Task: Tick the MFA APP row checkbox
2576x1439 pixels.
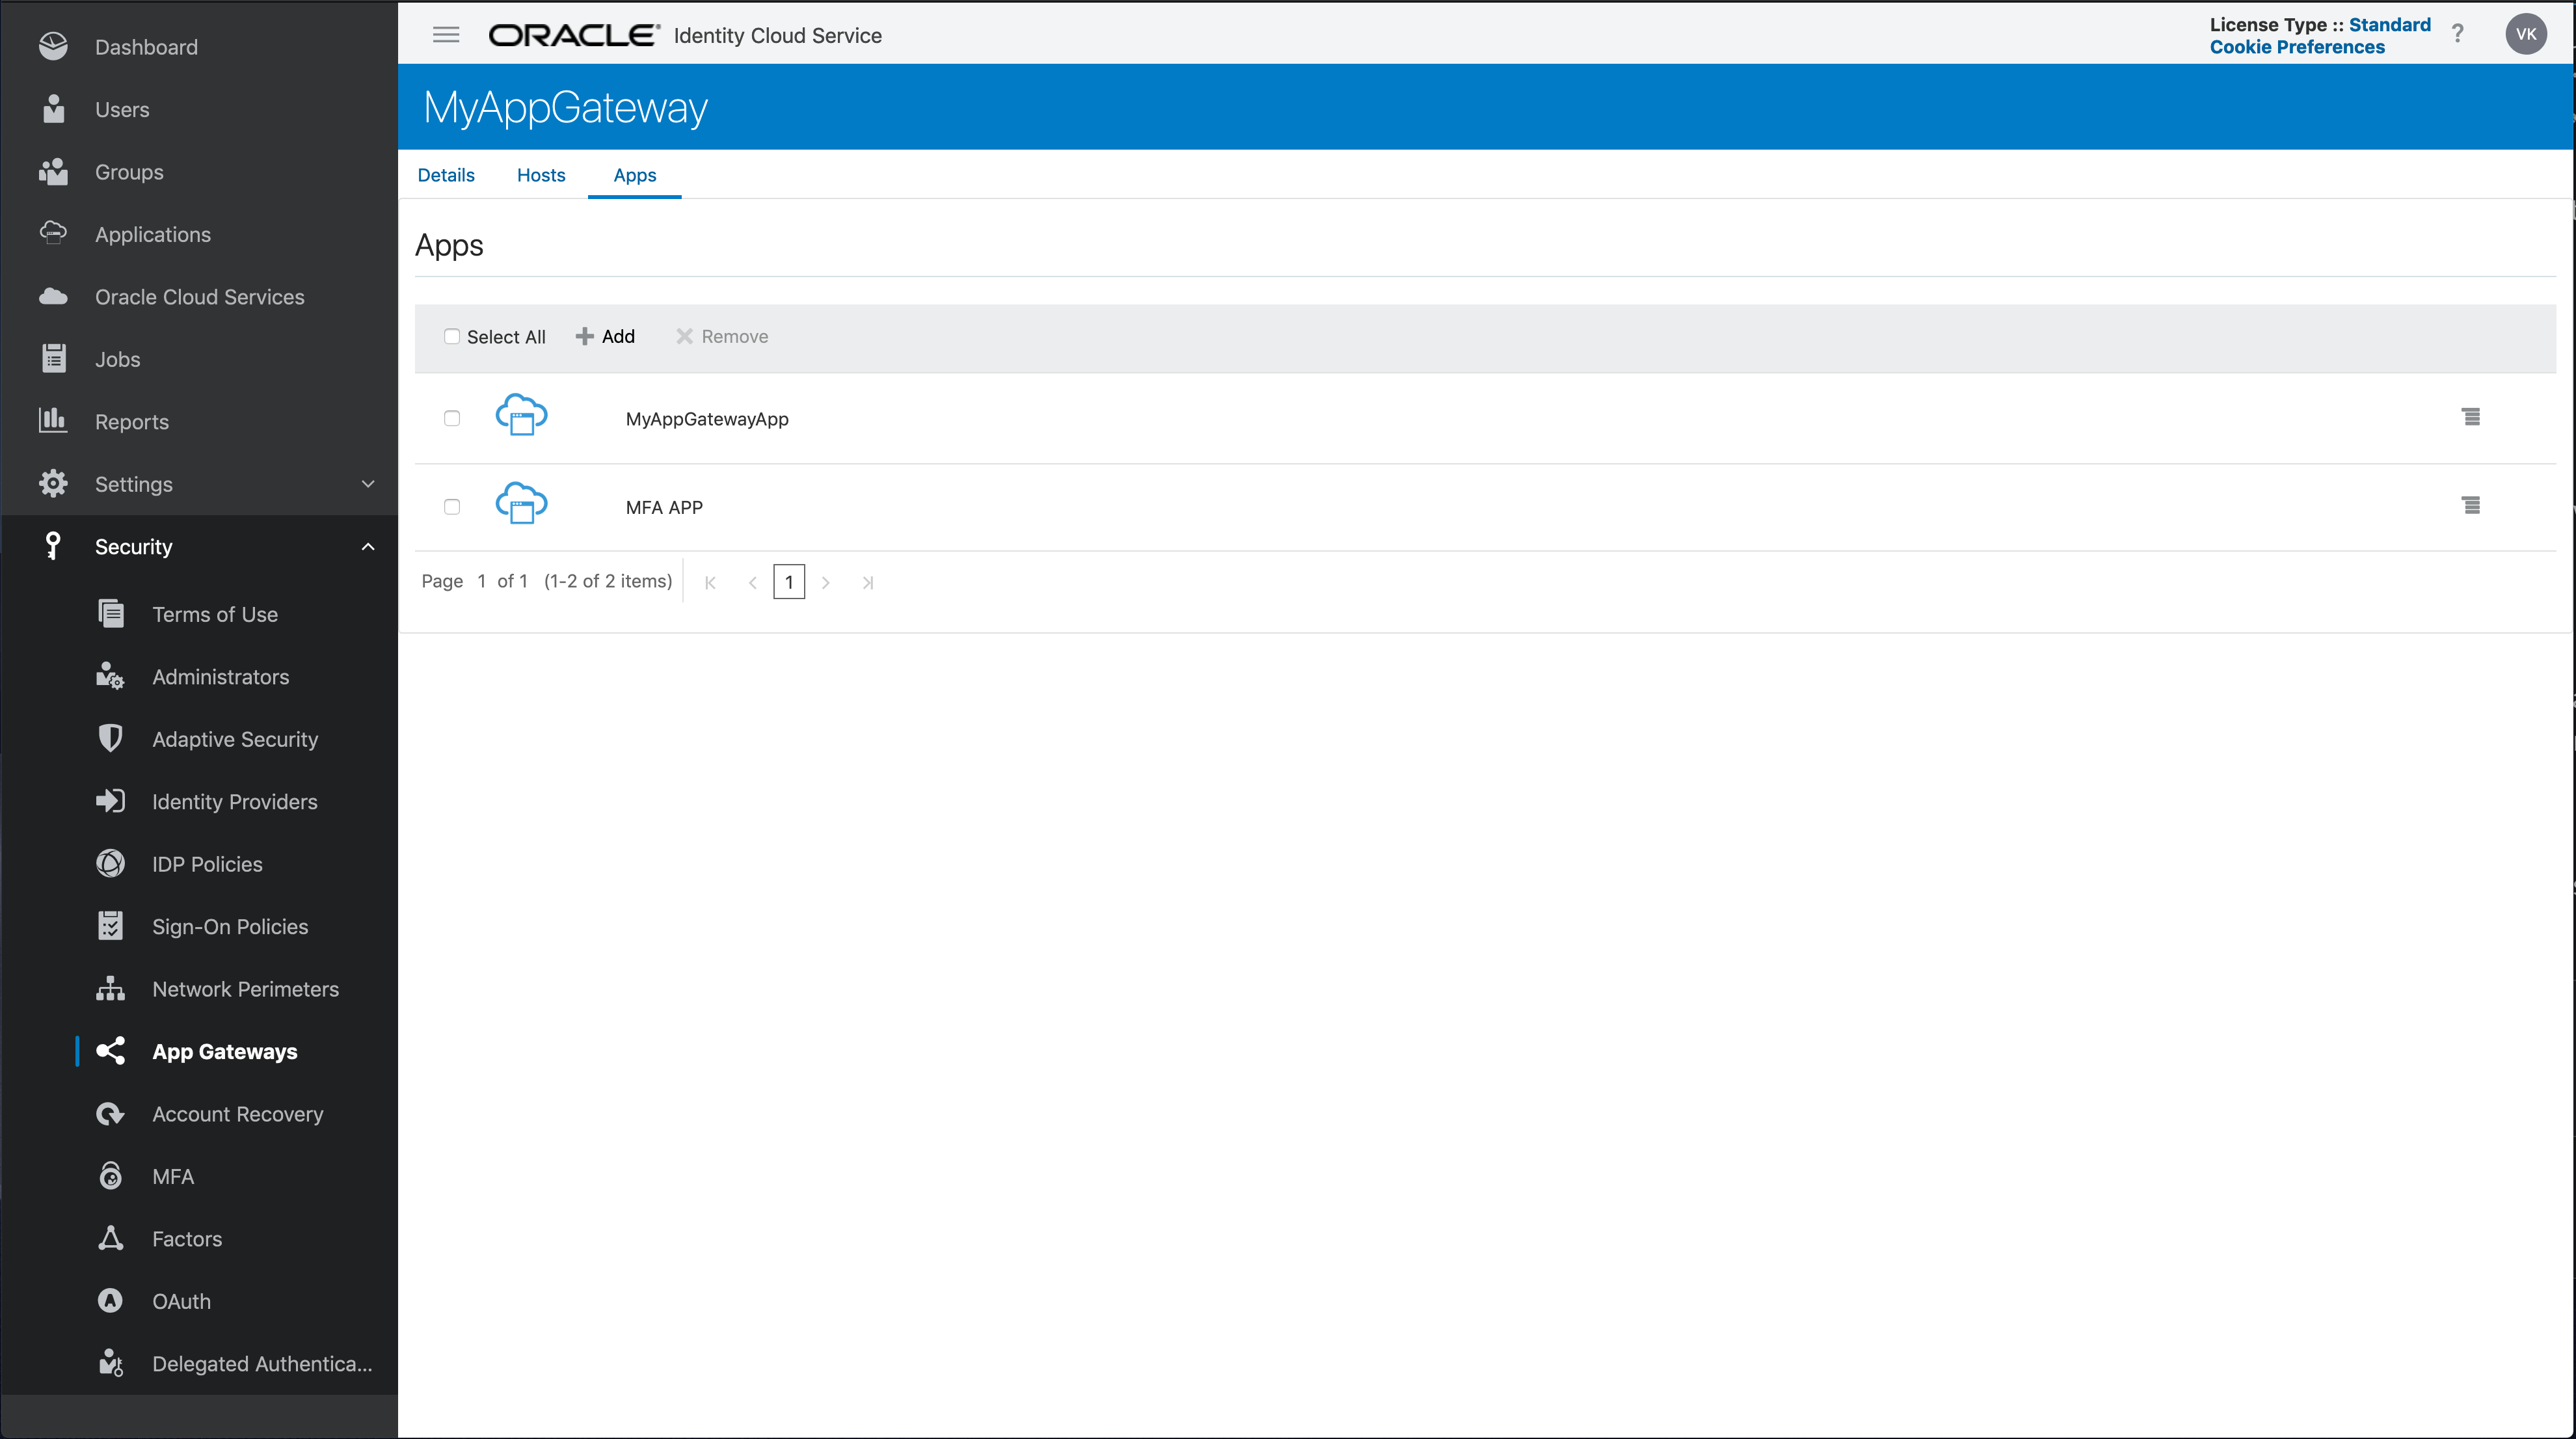Action: tap(452, 507)
